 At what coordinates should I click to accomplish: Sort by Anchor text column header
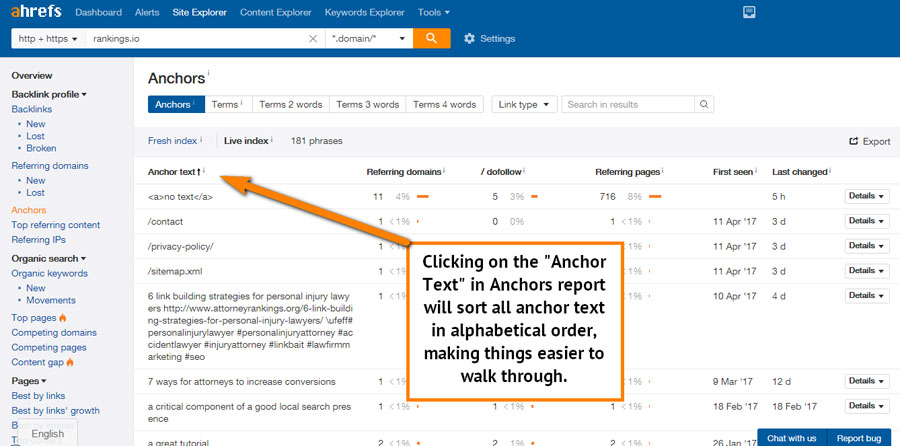pos(172,172)
